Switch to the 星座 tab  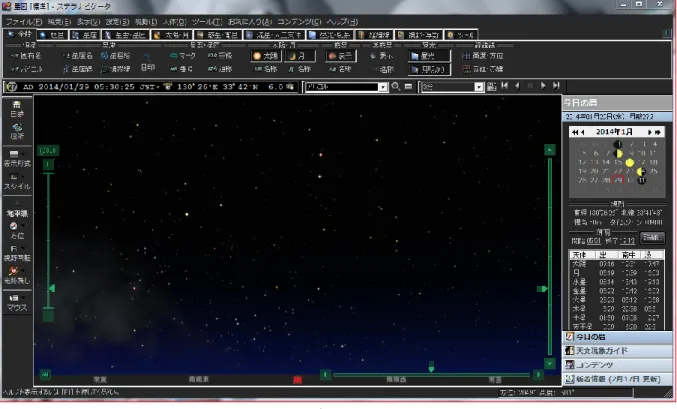(85, 35)
